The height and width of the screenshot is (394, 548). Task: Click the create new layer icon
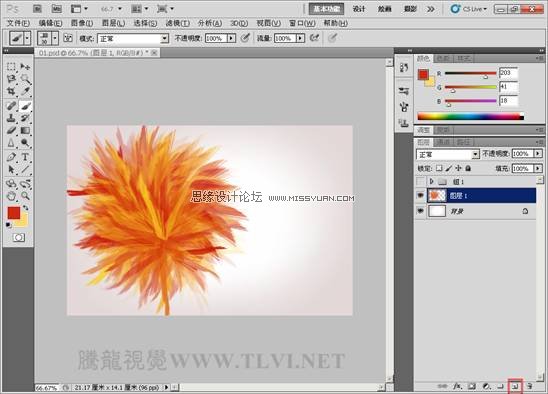point(515,386)
